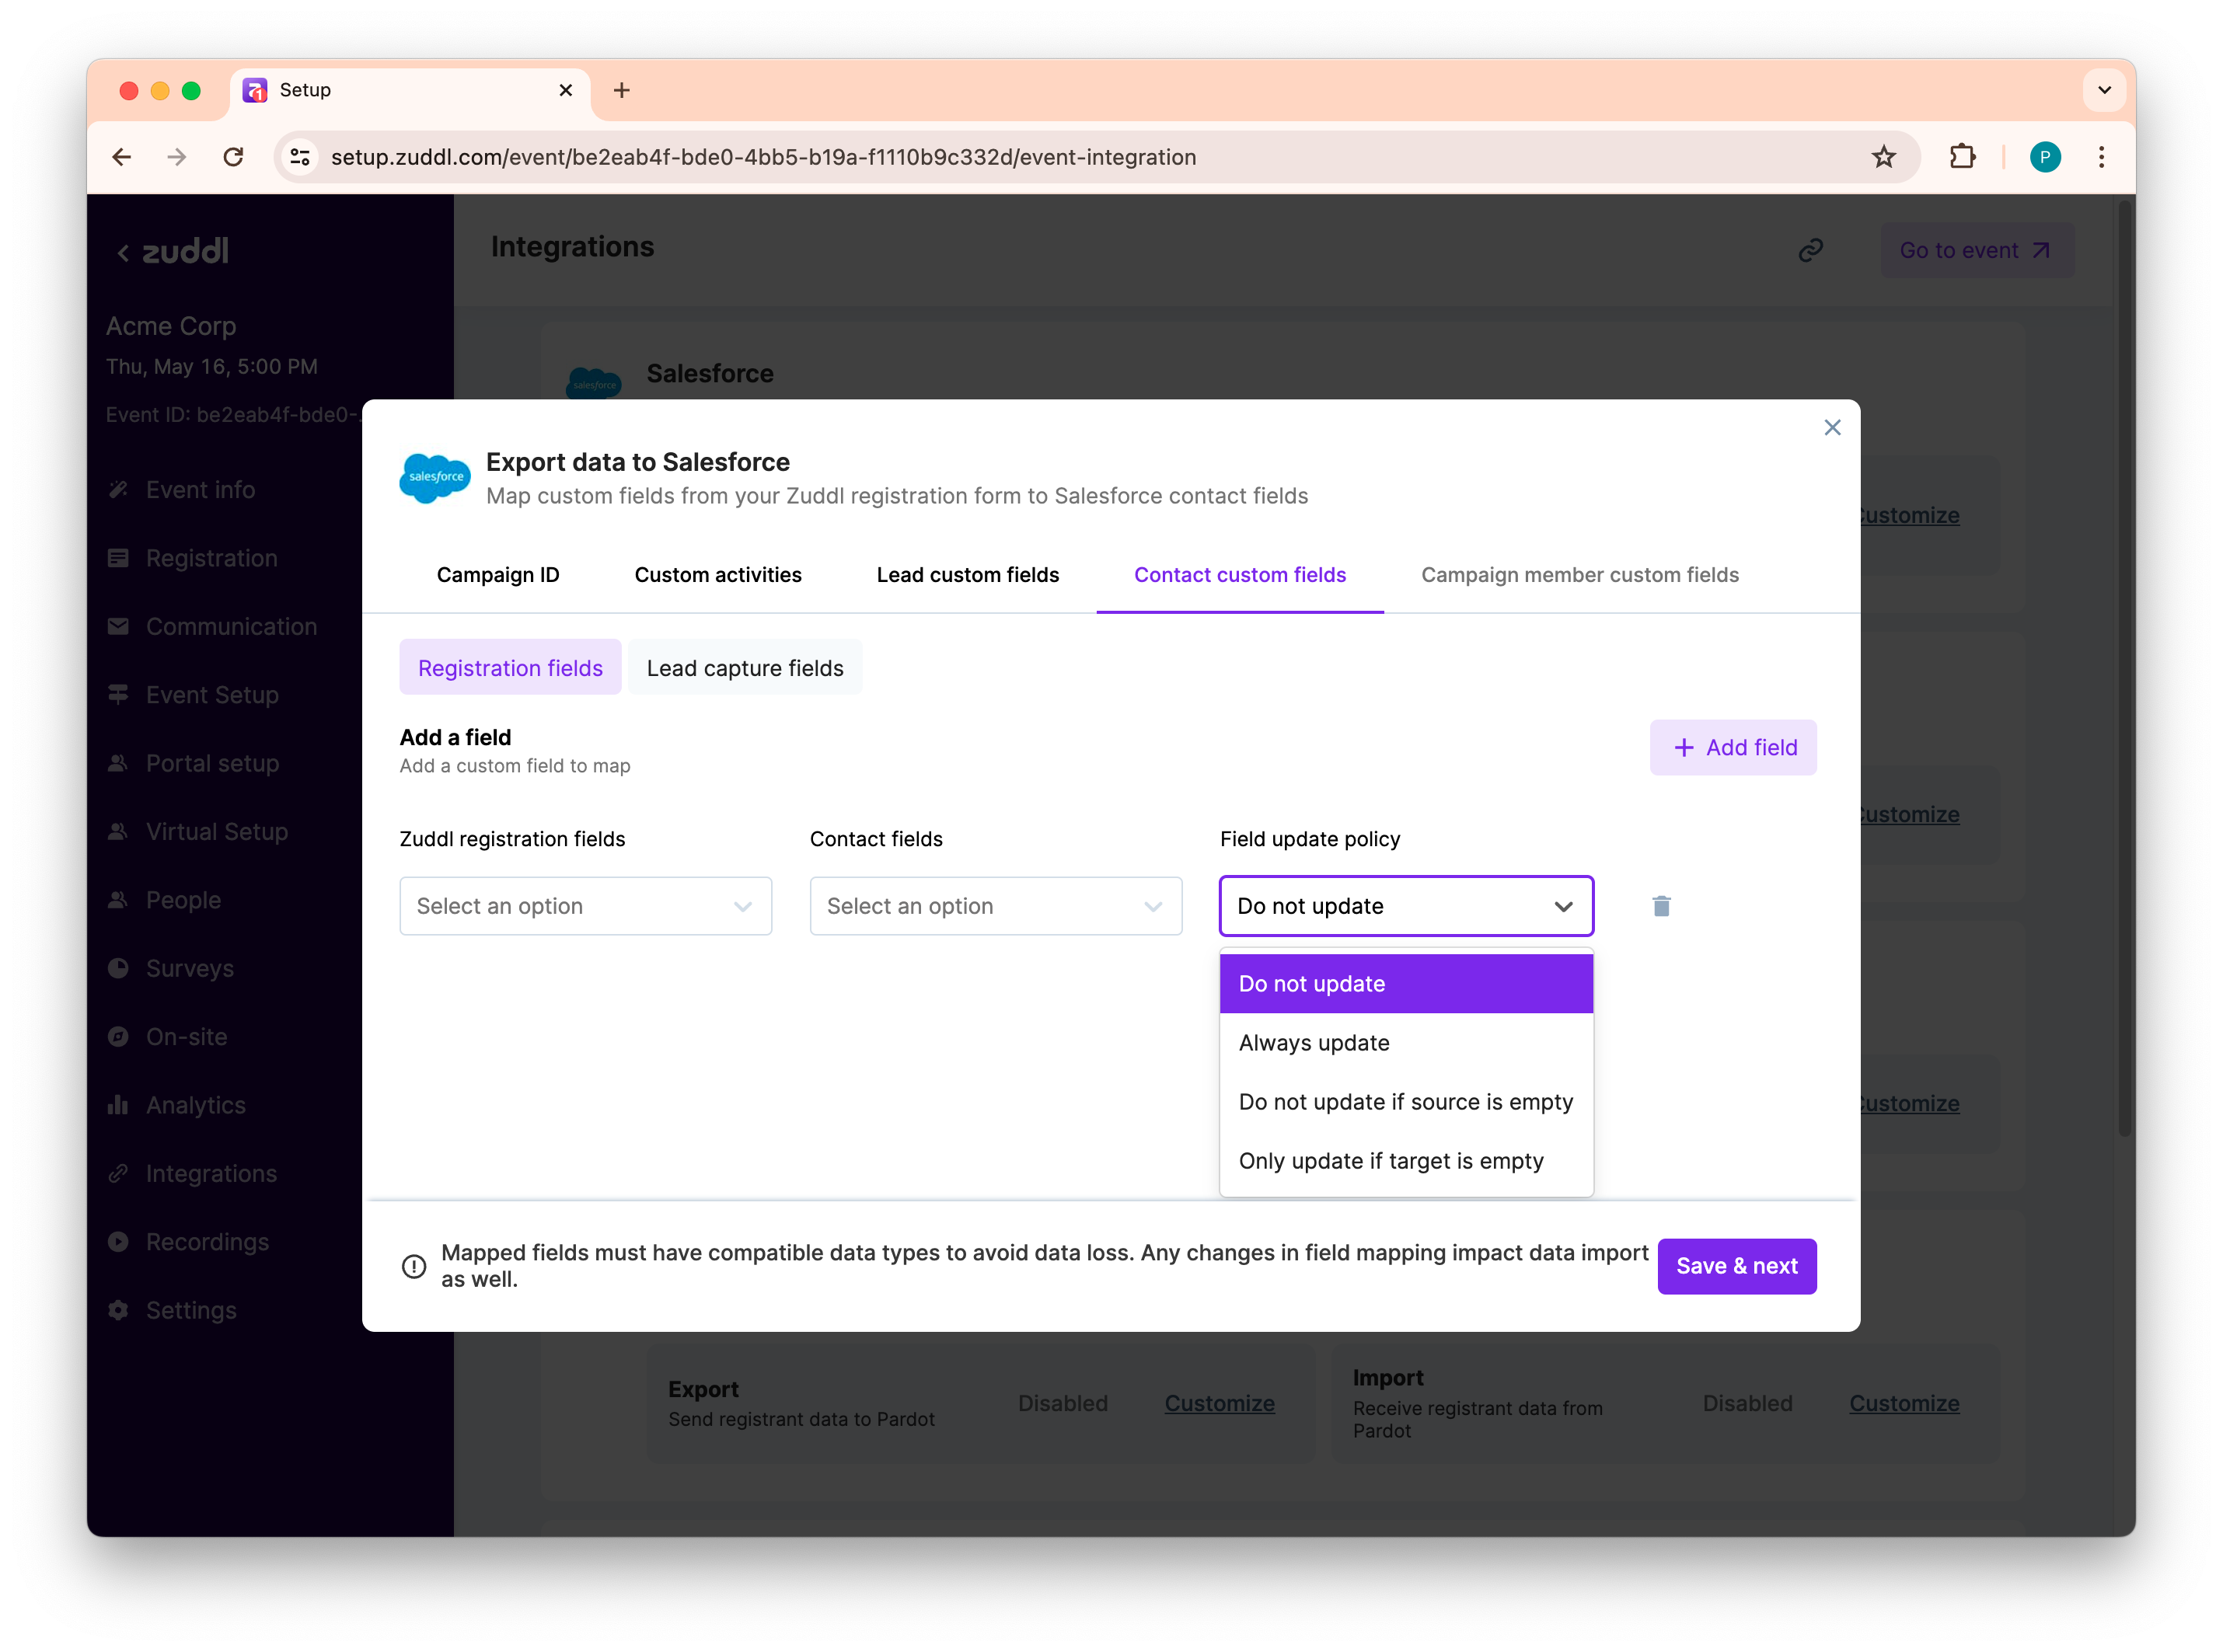Bookmark this page with the star icon

[x=1883, y=157]
